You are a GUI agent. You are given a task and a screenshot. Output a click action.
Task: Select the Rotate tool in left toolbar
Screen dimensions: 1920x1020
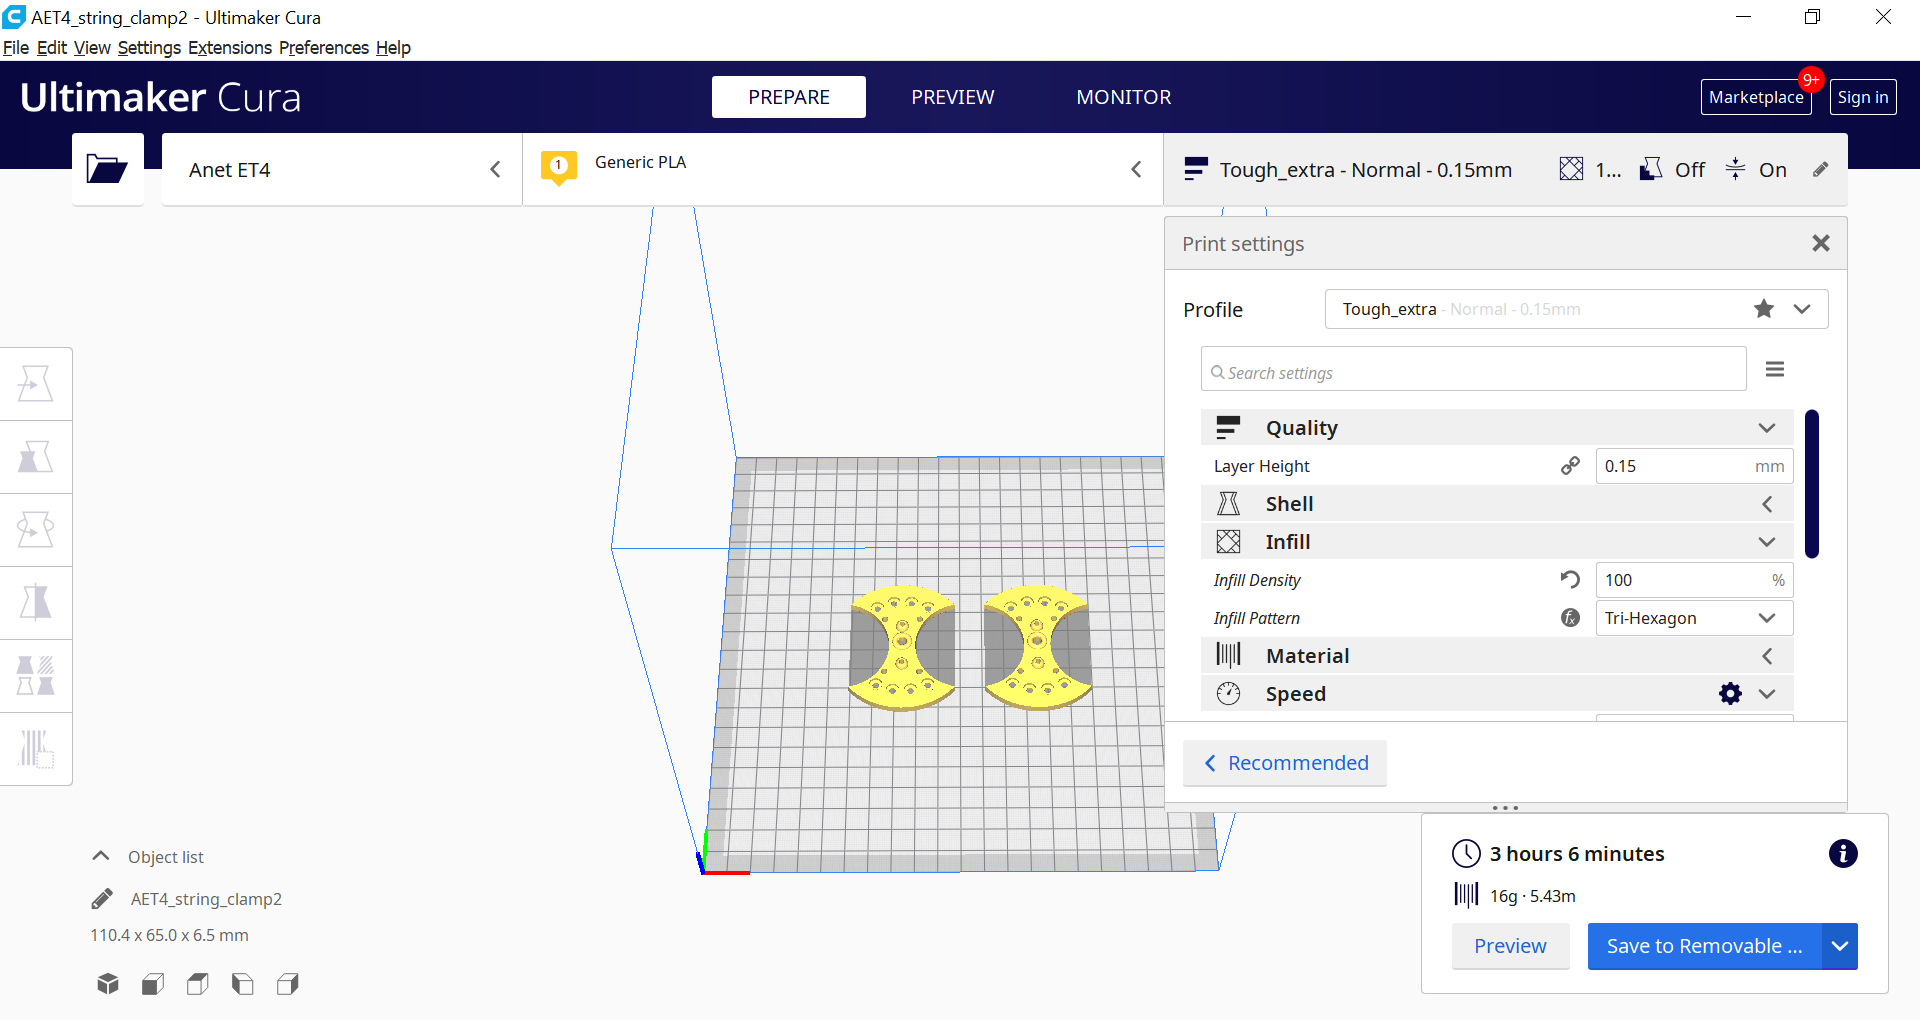(36, 530)
